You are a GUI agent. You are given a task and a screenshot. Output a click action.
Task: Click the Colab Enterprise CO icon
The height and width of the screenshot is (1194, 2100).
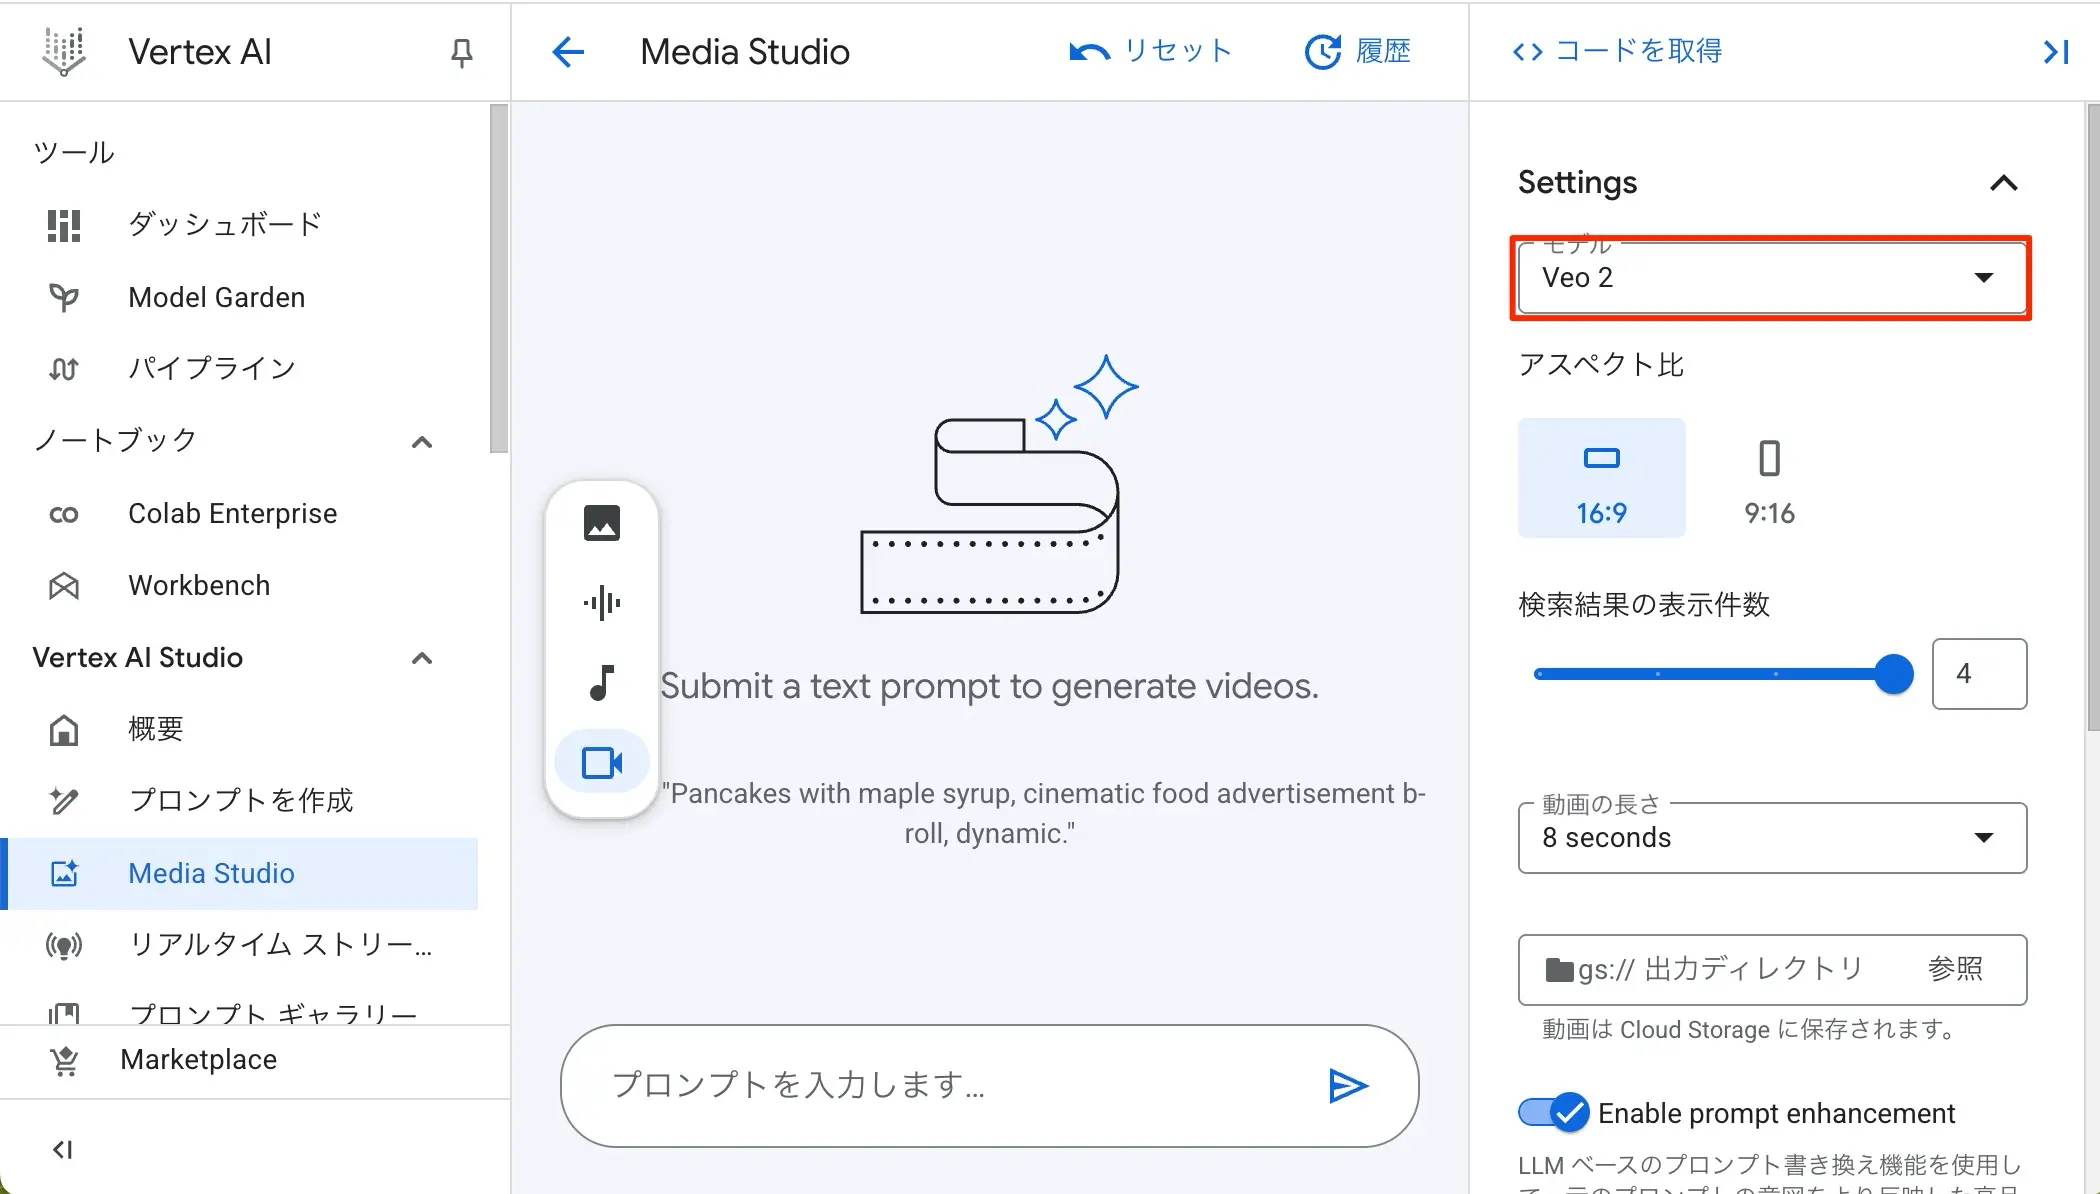click(x=64, y=514)
